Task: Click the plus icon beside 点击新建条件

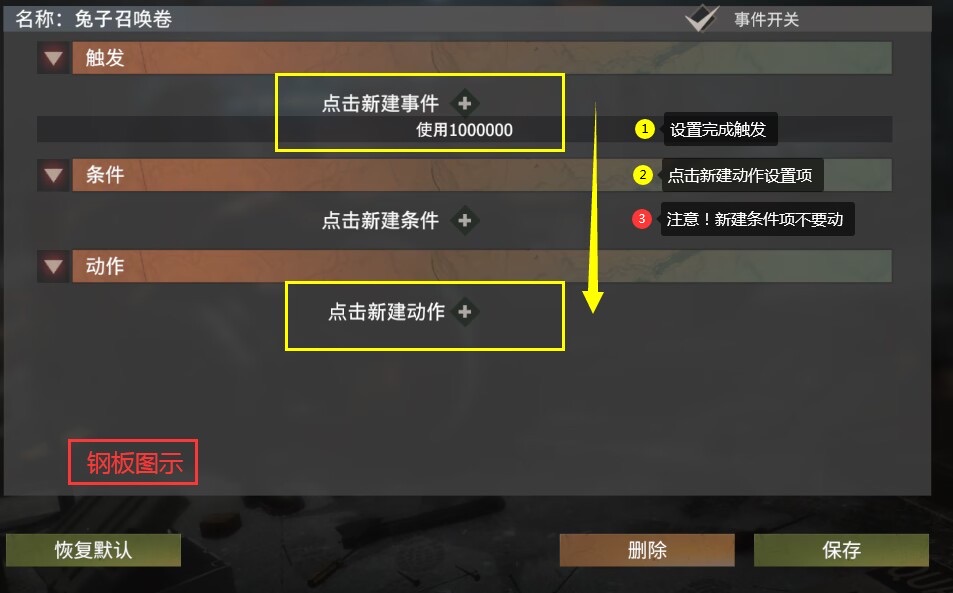Action: point(464,220)
